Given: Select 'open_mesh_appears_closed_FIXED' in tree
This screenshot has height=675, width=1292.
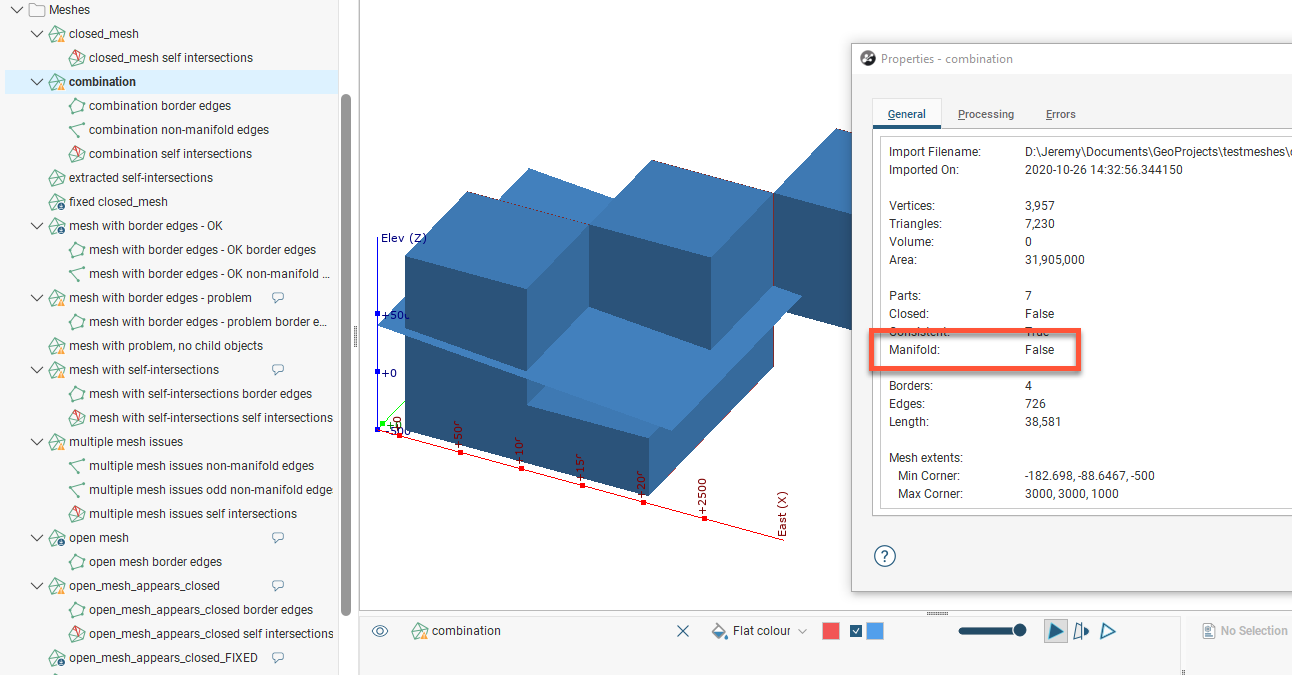Looking at the screenshot, I should pyautogui.click(x=163, y=658).
